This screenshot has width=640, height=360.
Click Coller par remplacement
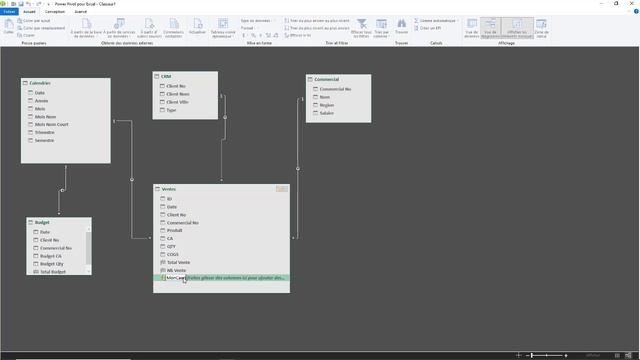tap(41, 28)
